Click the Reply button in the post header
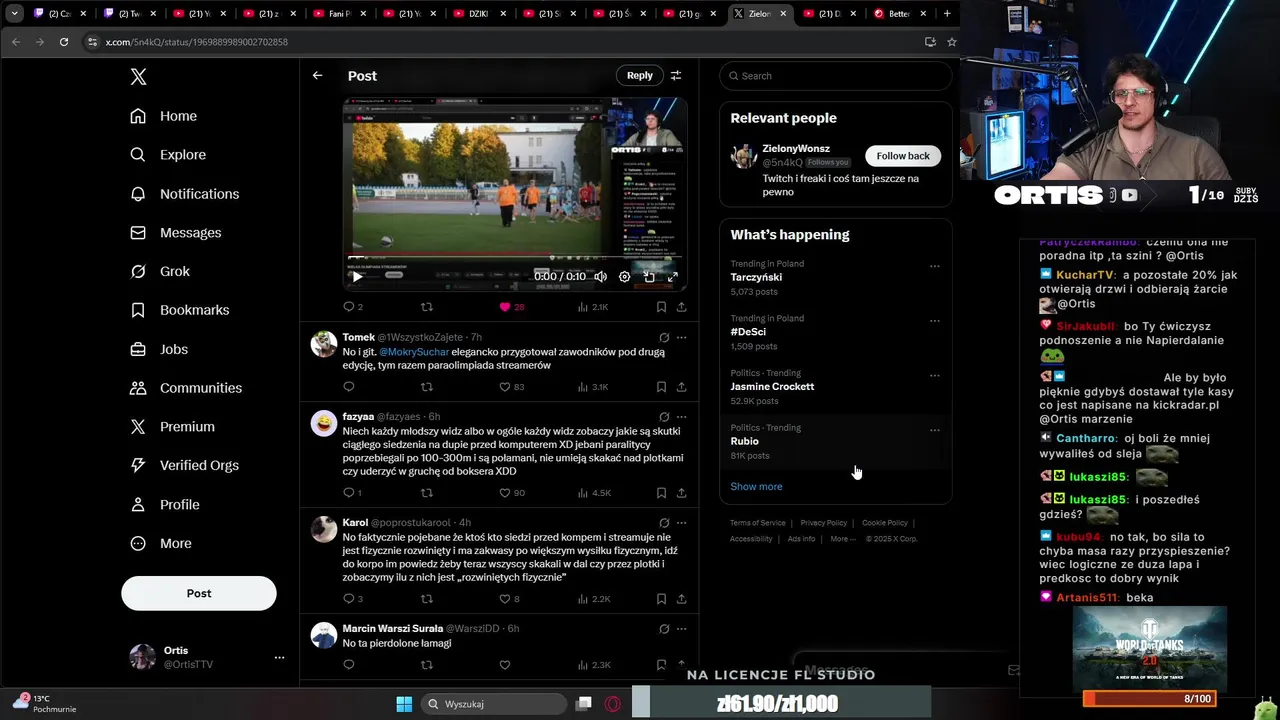Screen dimensions: 1280x720 [x=640, y=76]
